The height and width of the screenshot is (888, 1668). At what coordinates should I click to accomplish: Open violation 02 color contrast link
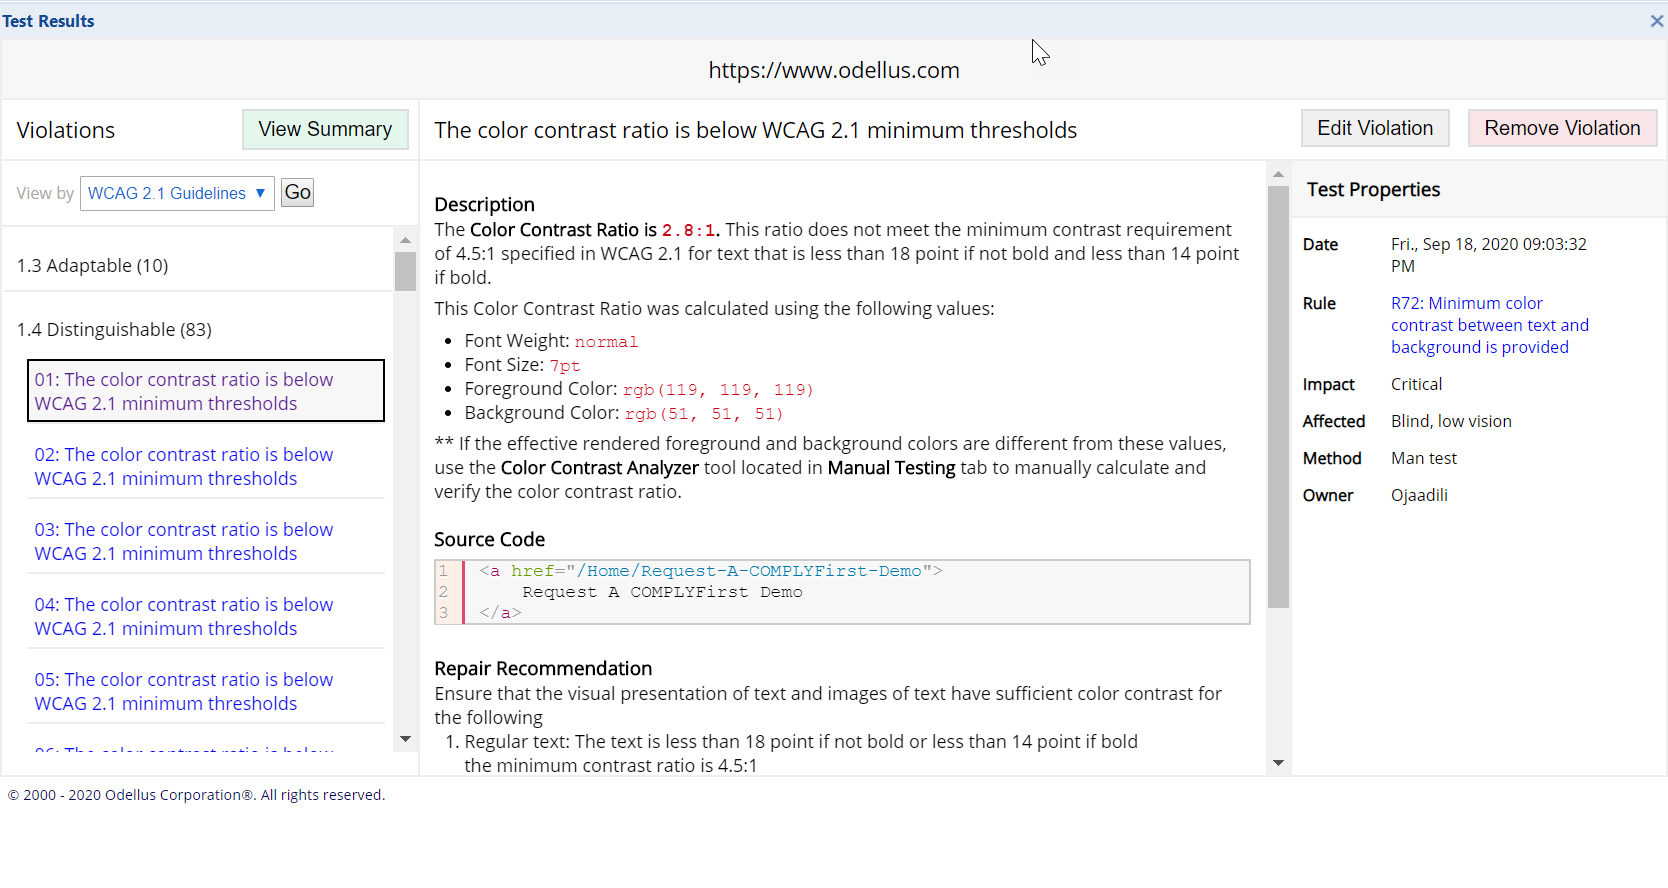tap(184, 466)
